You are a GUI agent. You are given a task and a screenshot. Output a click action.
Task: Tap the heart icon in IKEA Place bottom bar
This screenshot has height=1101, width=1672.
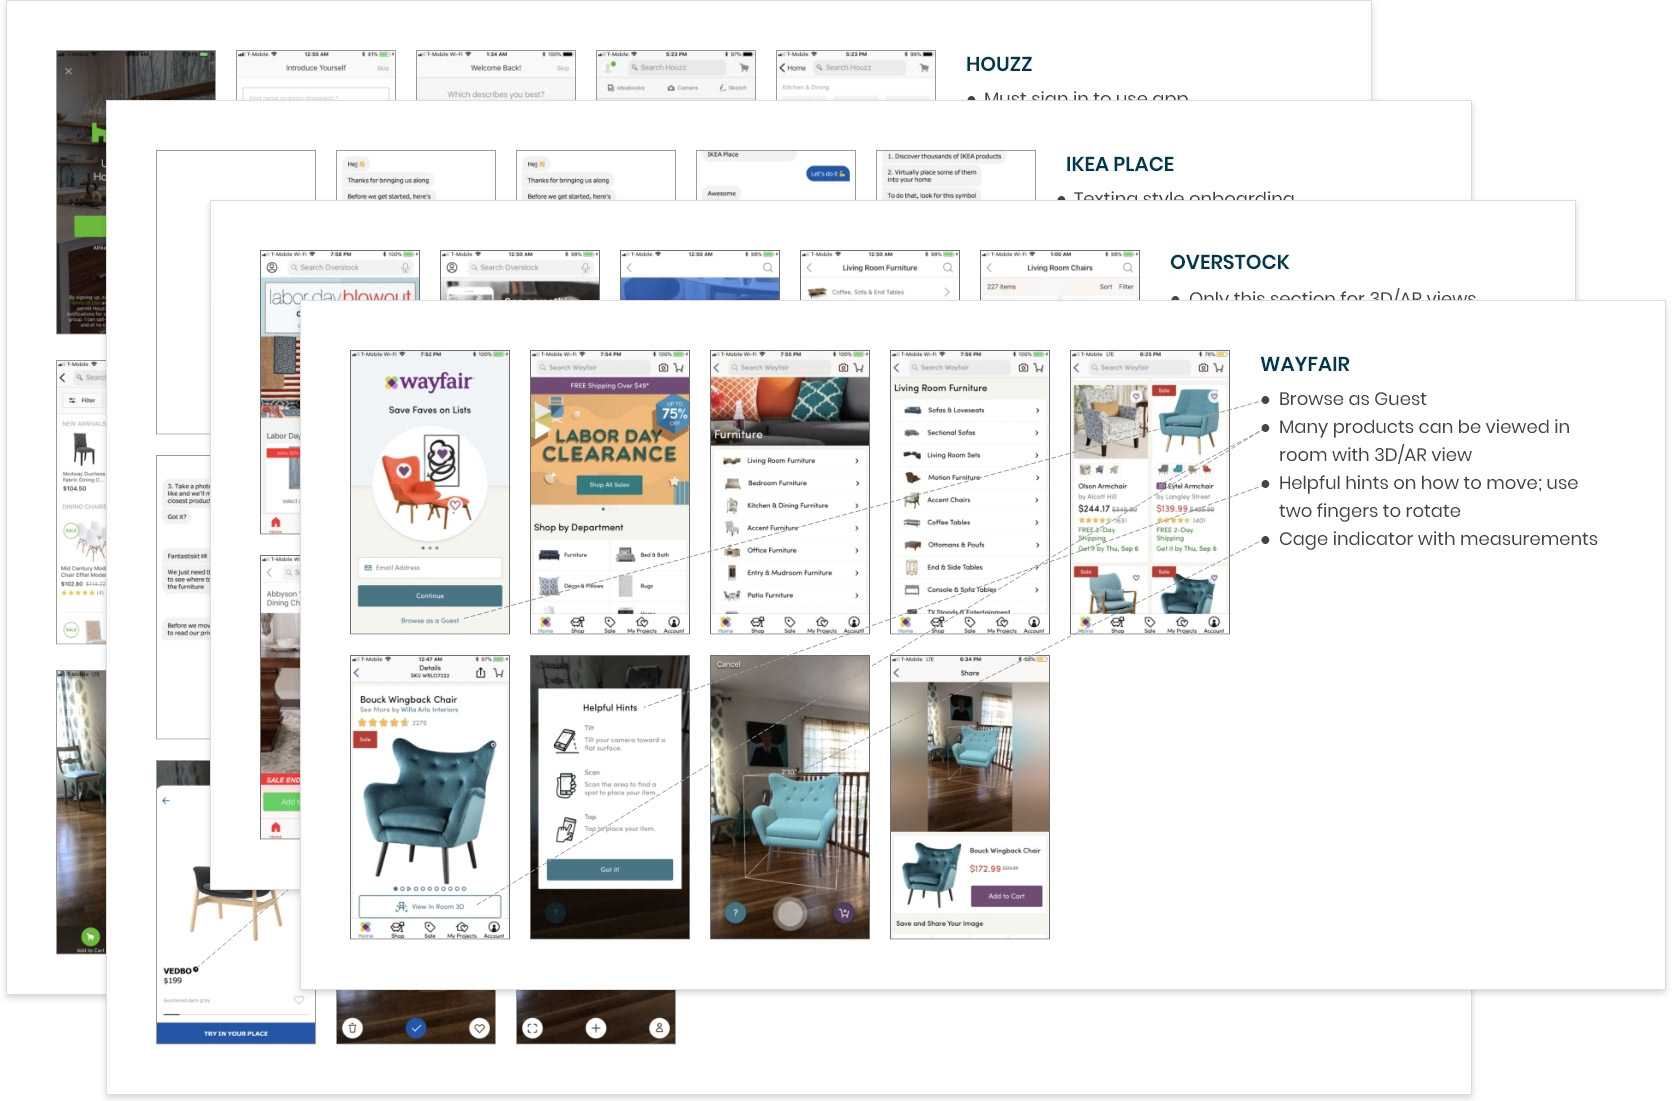[479, 1027]
